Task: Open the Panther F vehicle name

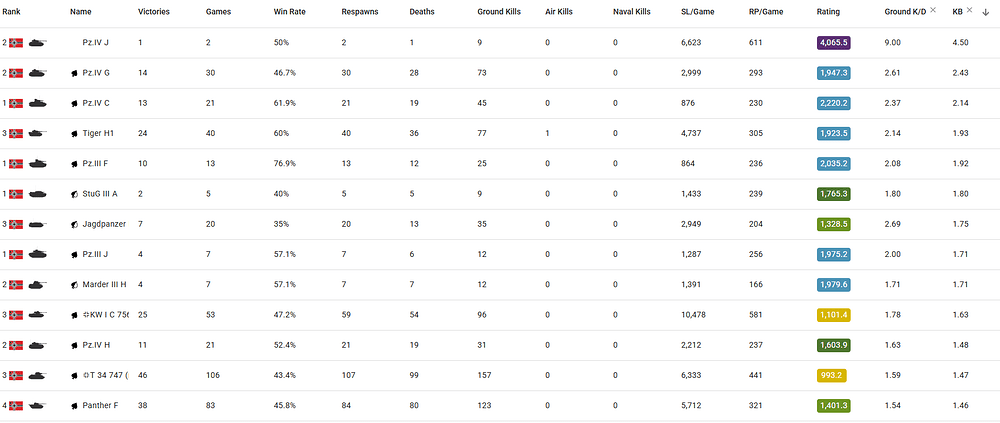Action: click(100, 405)
